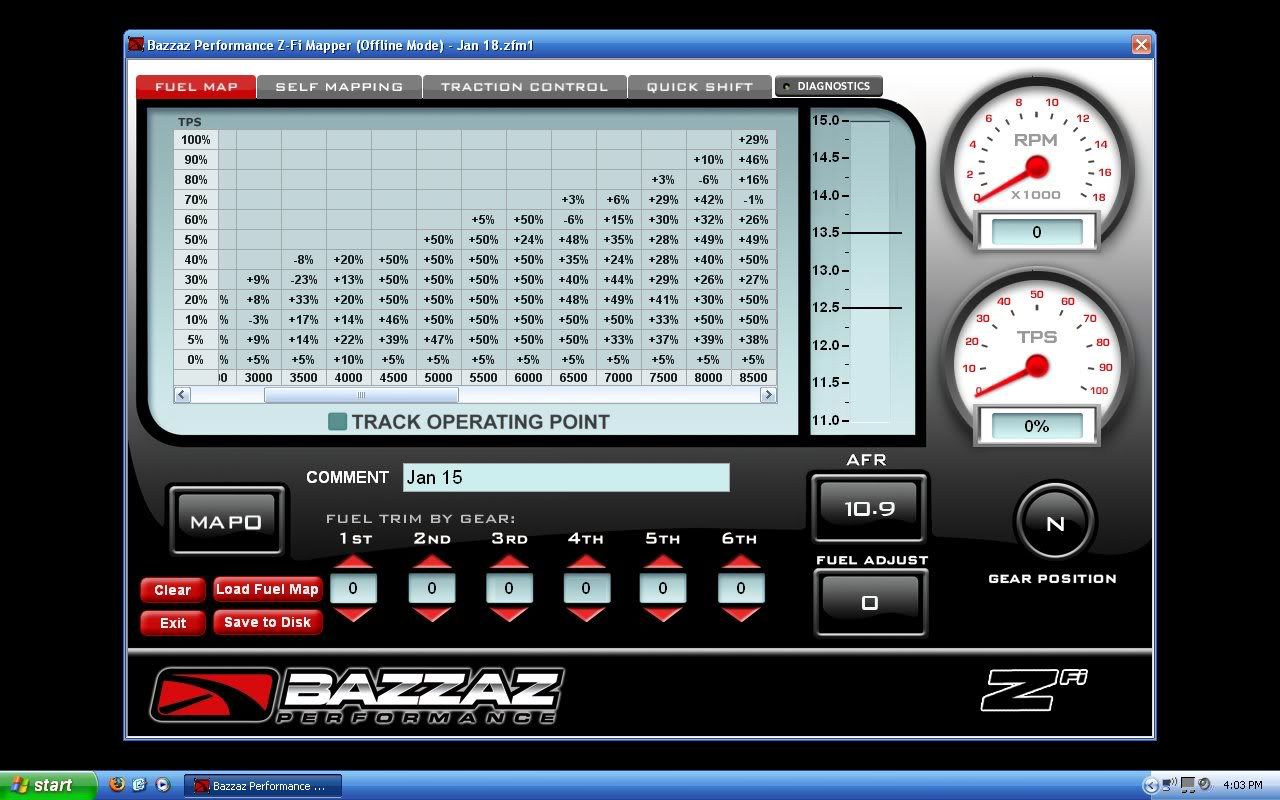The width and height of the screenshot is (1280, 800).
Task: Click the Fuel Adjust 0 button
Action: (870, 602)
